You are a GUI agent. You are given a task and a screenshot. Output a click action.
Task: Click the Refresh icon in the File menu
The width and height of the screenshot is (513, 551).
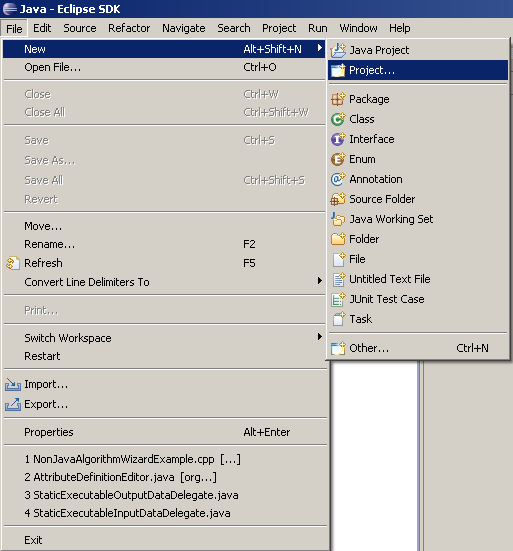click(x=13, y=263)
